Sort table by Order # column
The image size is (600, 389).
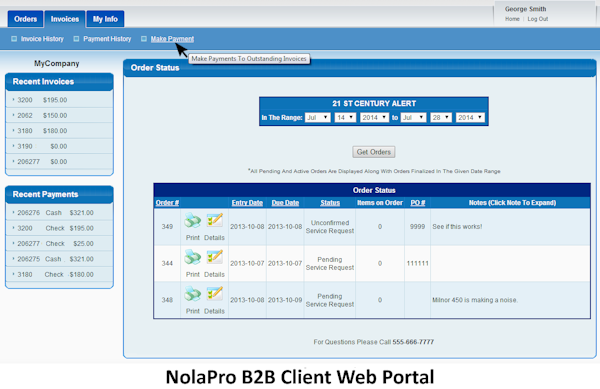(x=167, y=203)
